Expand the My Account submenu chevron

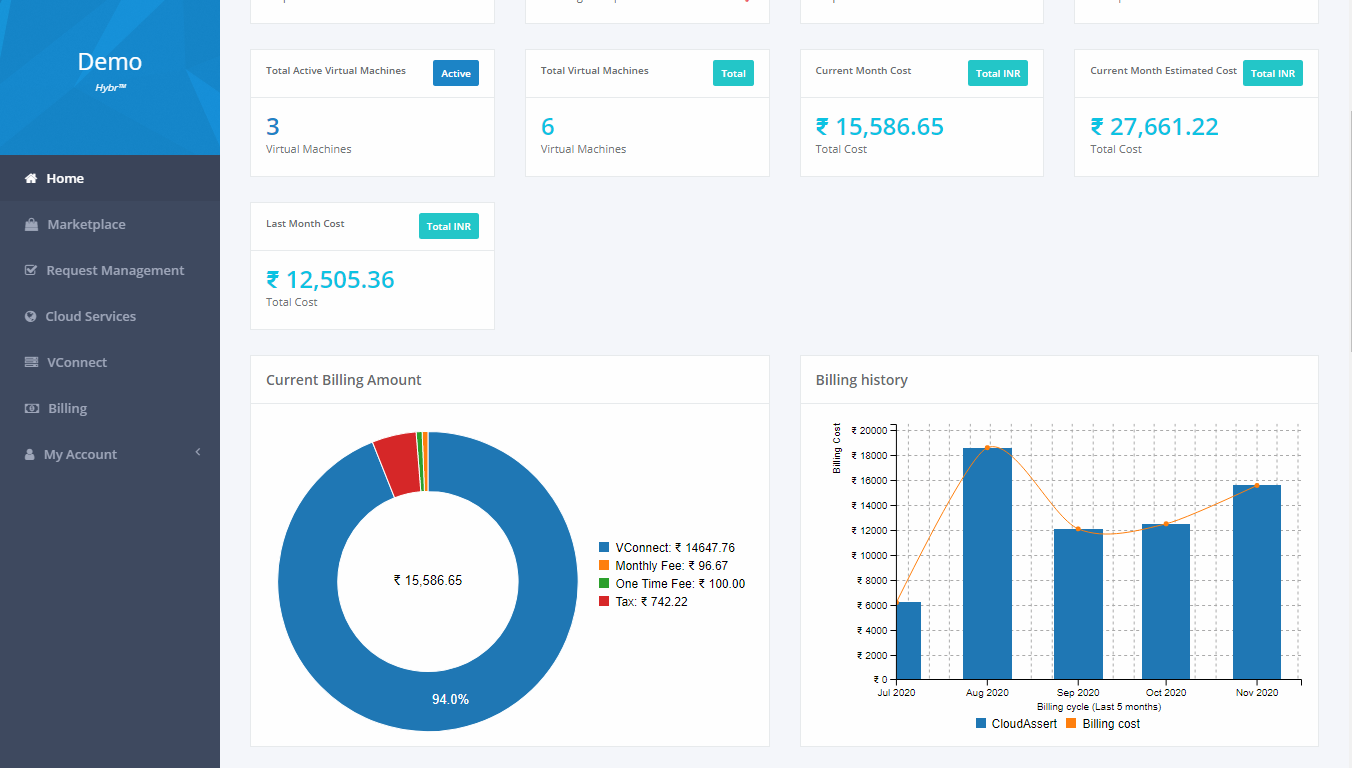(x=196, y=454)
